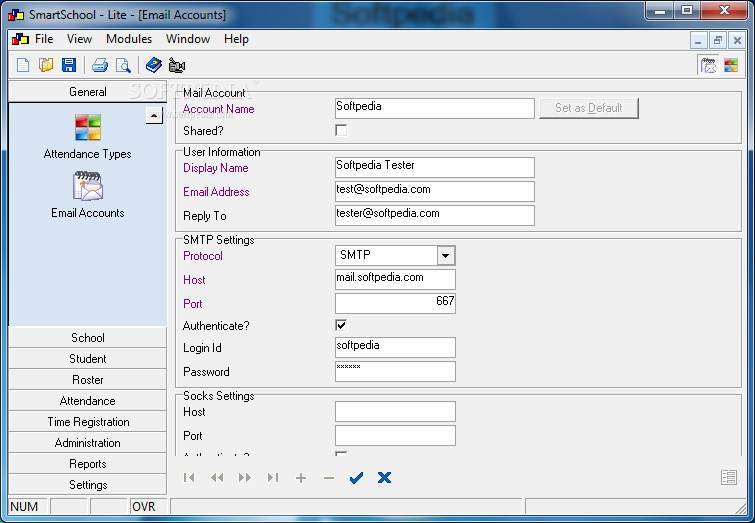The width and height of the screenshot is (755, 523).
Task: Delete record with minus icon
Action: click(x=329, y=477)
